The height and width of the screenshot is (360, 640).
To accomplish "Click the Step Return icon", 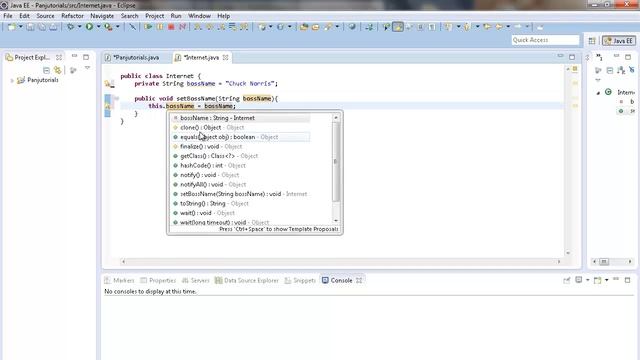I will click(x=221, y=27).
